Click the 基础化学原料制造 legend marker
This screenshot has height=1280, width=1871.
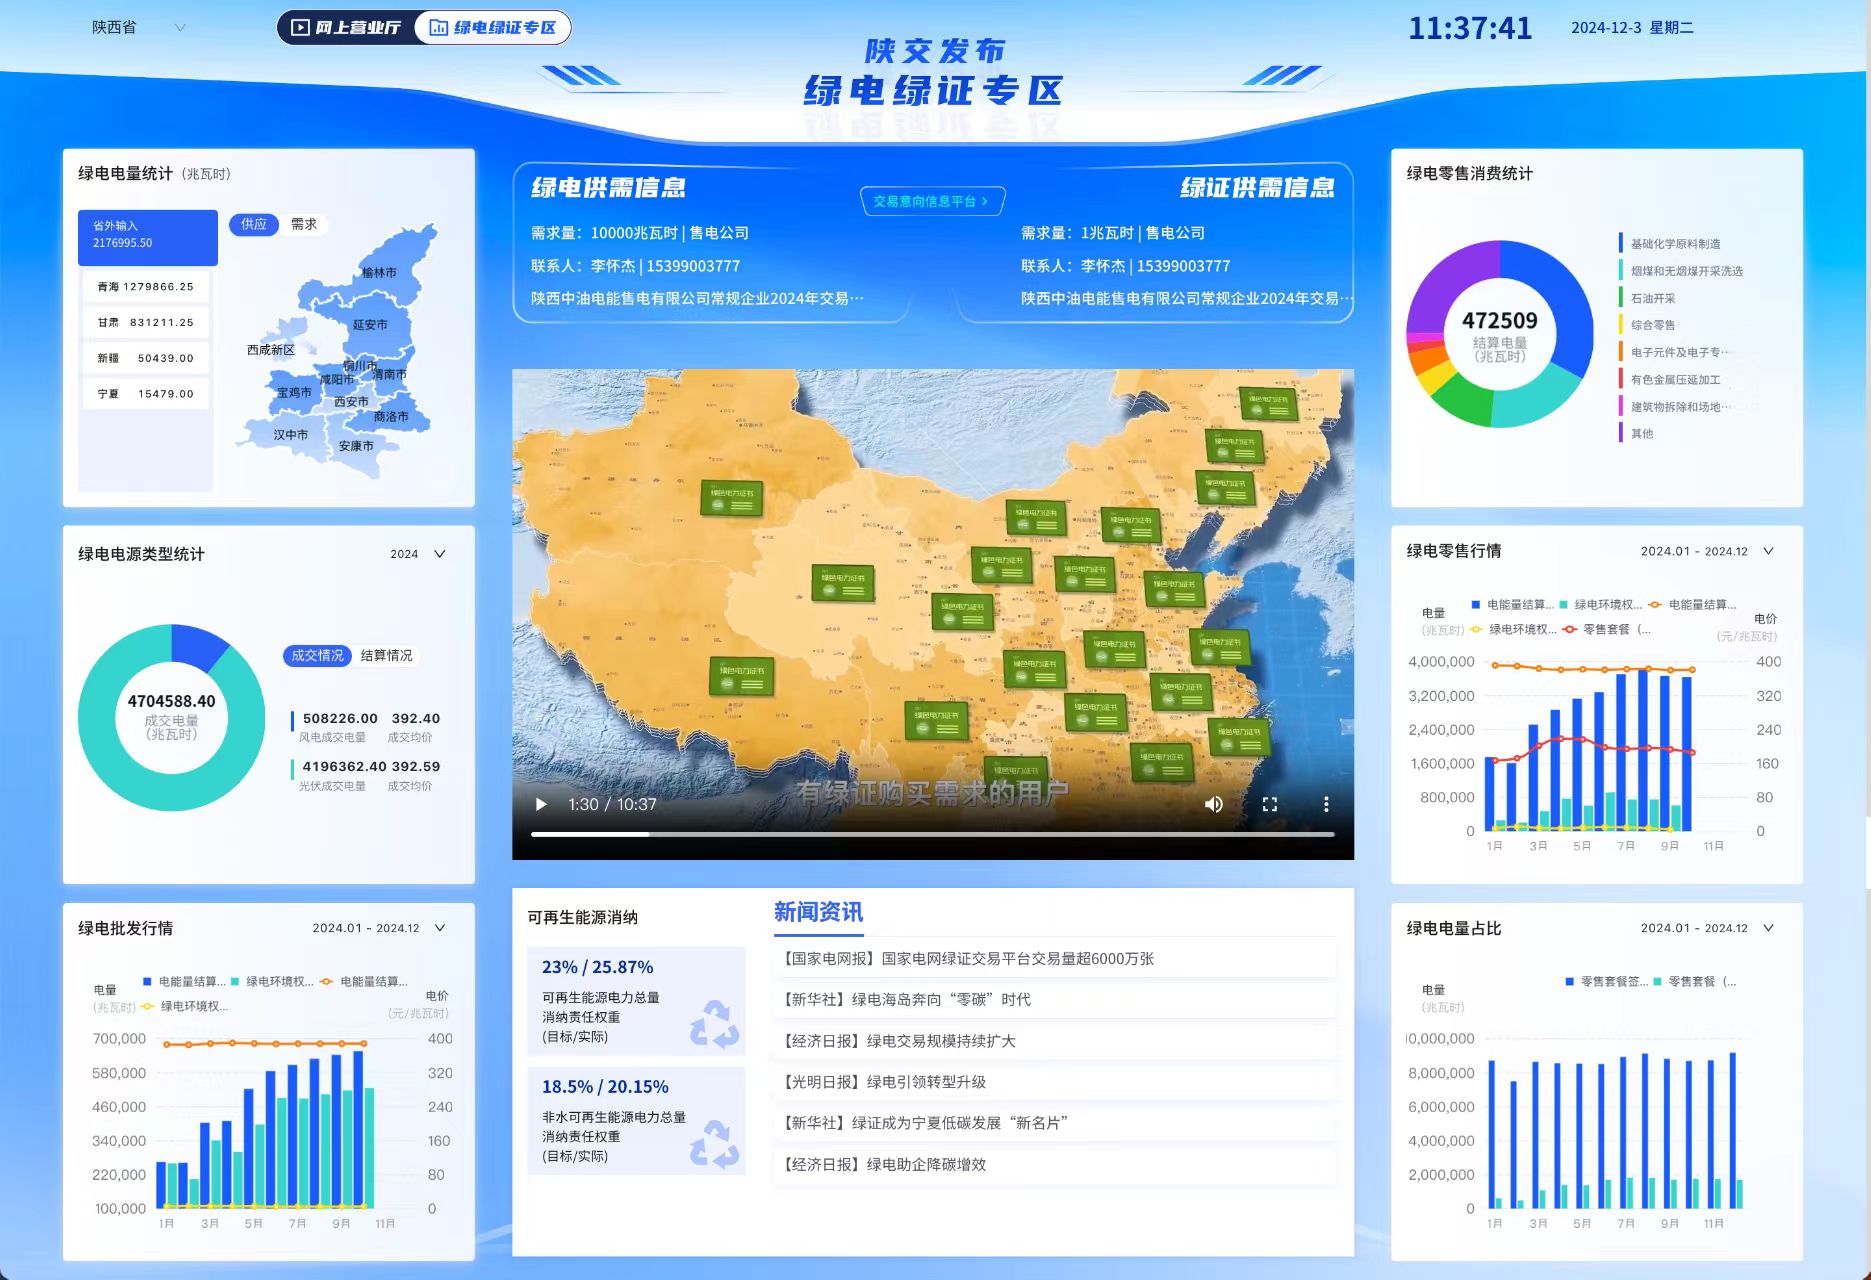point(1621,243)
